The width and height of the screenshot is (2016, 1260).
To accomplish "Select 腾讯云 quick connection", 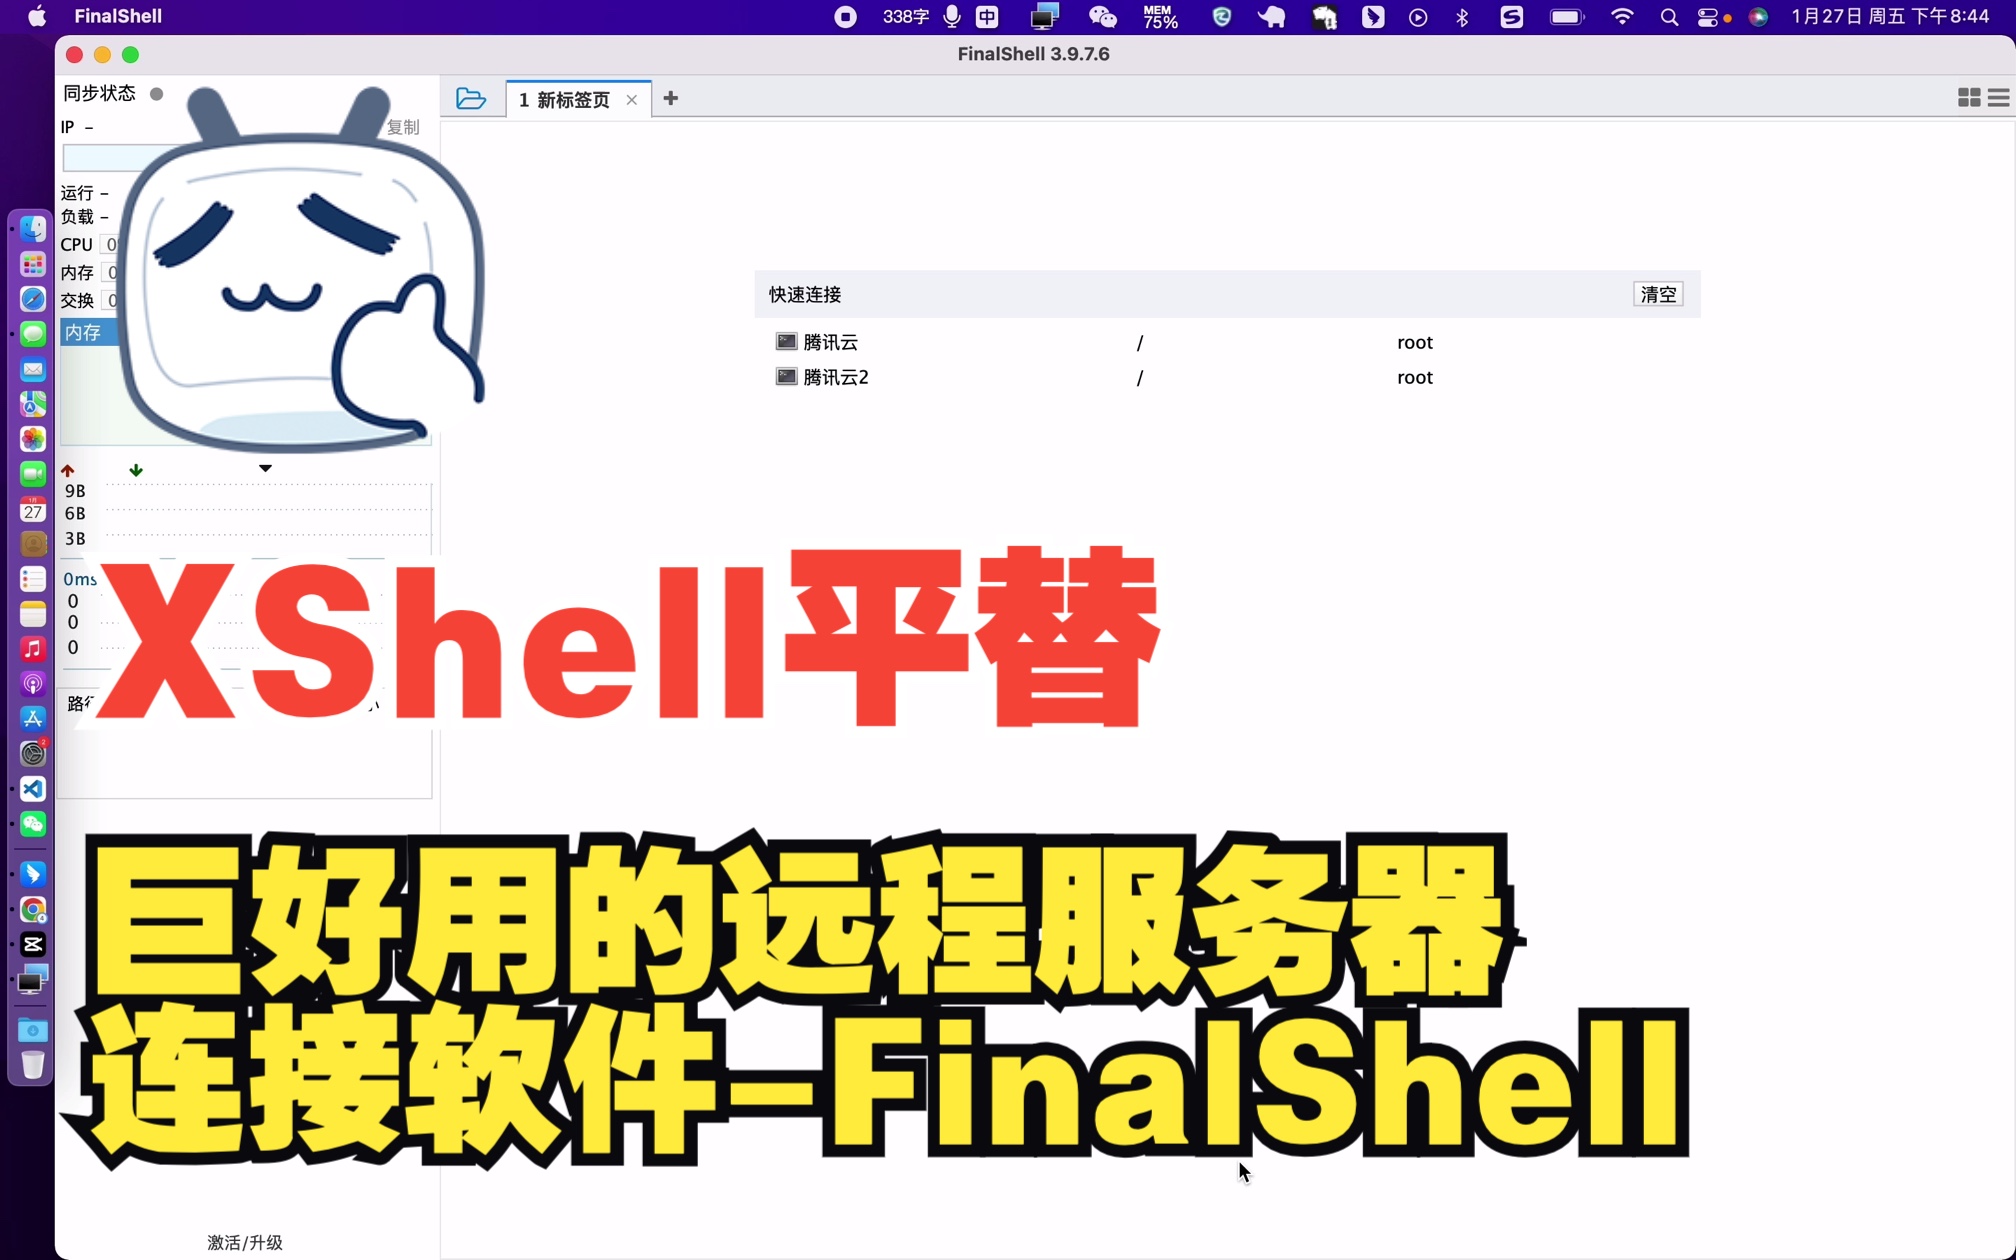I will click(x=829, y=341).
